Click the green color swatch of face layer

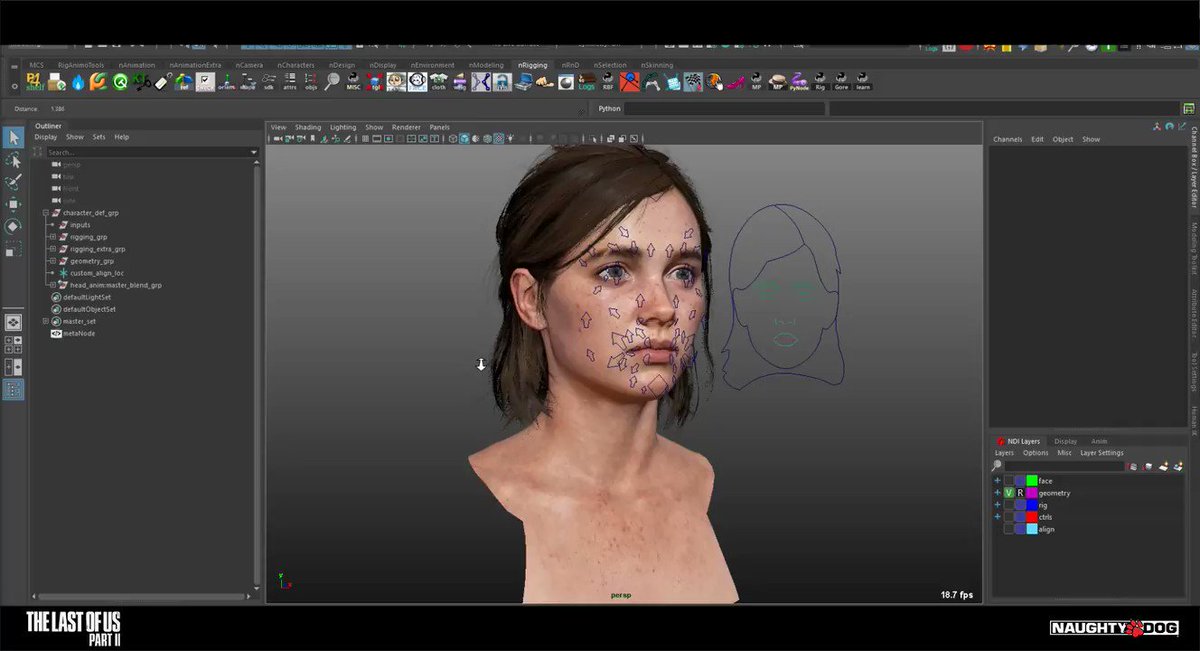coord(1032,481)
